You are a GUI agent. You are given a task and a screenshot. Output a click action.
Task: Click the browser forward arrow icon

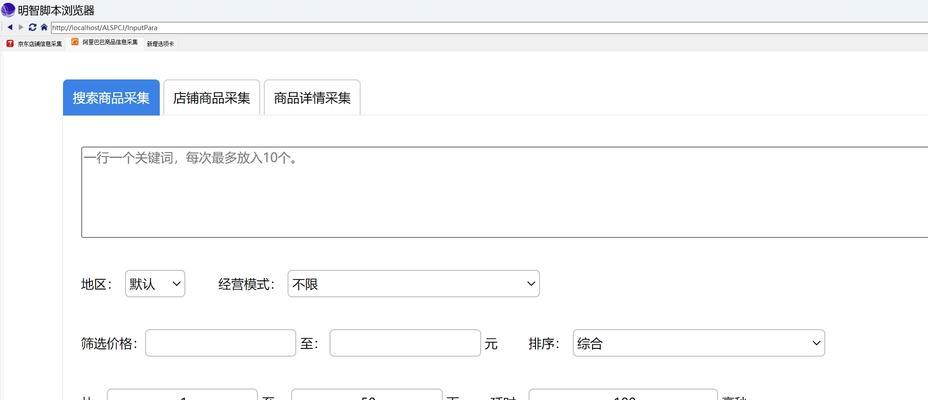tap(21, 27)
